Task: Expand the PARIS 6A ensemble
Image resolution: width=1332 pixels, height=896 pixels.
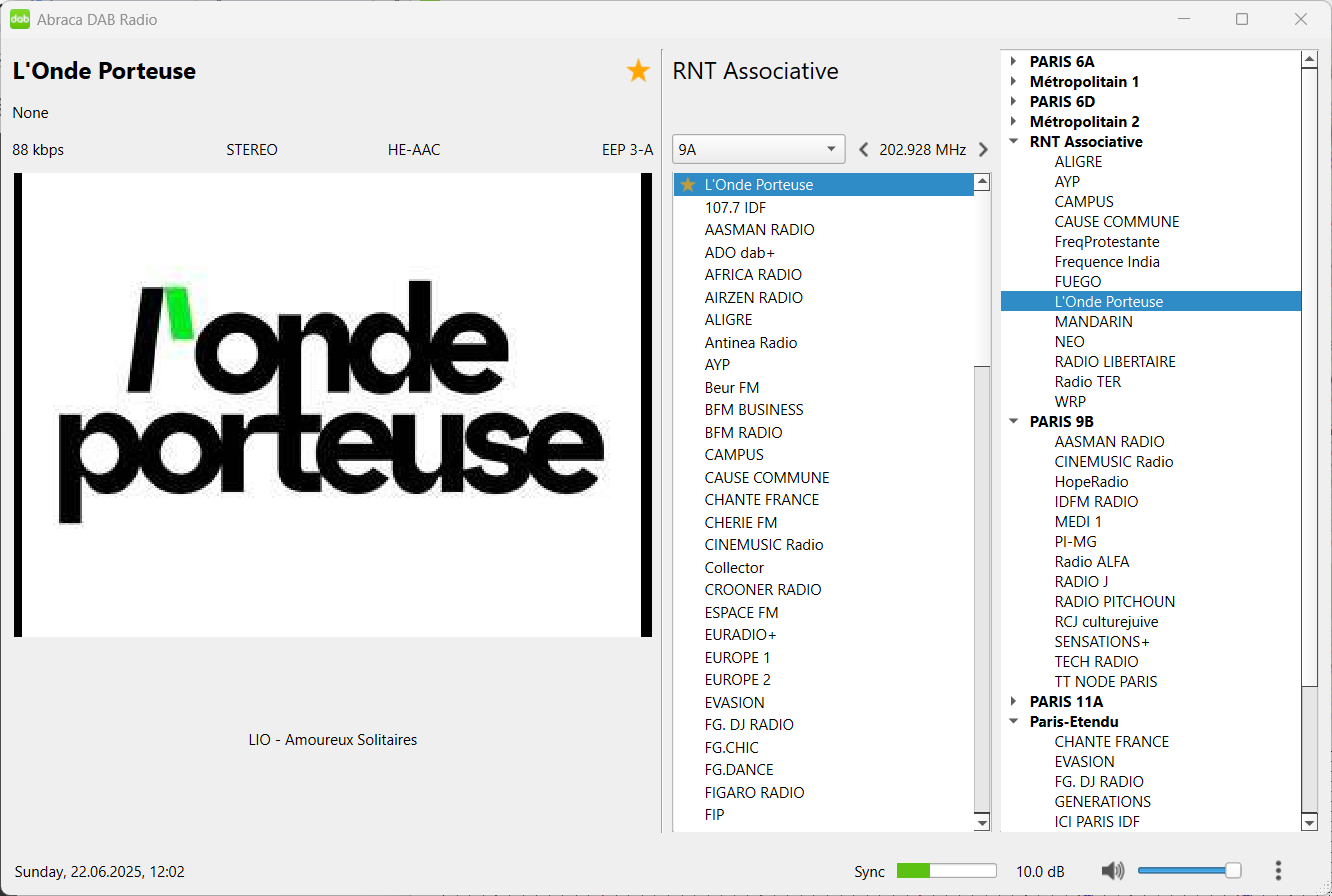Action: point(1014,62)
